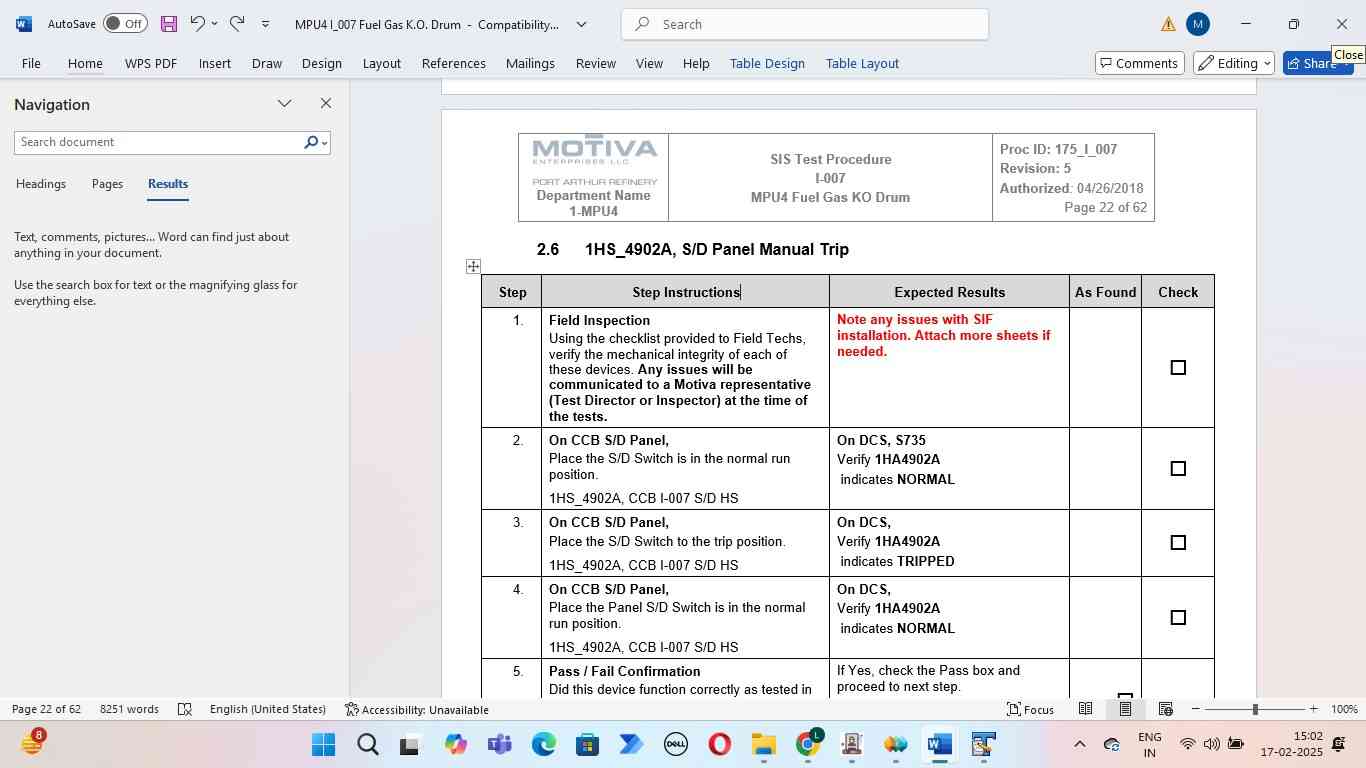Click the Undo arrow icon

pos(198,23)
